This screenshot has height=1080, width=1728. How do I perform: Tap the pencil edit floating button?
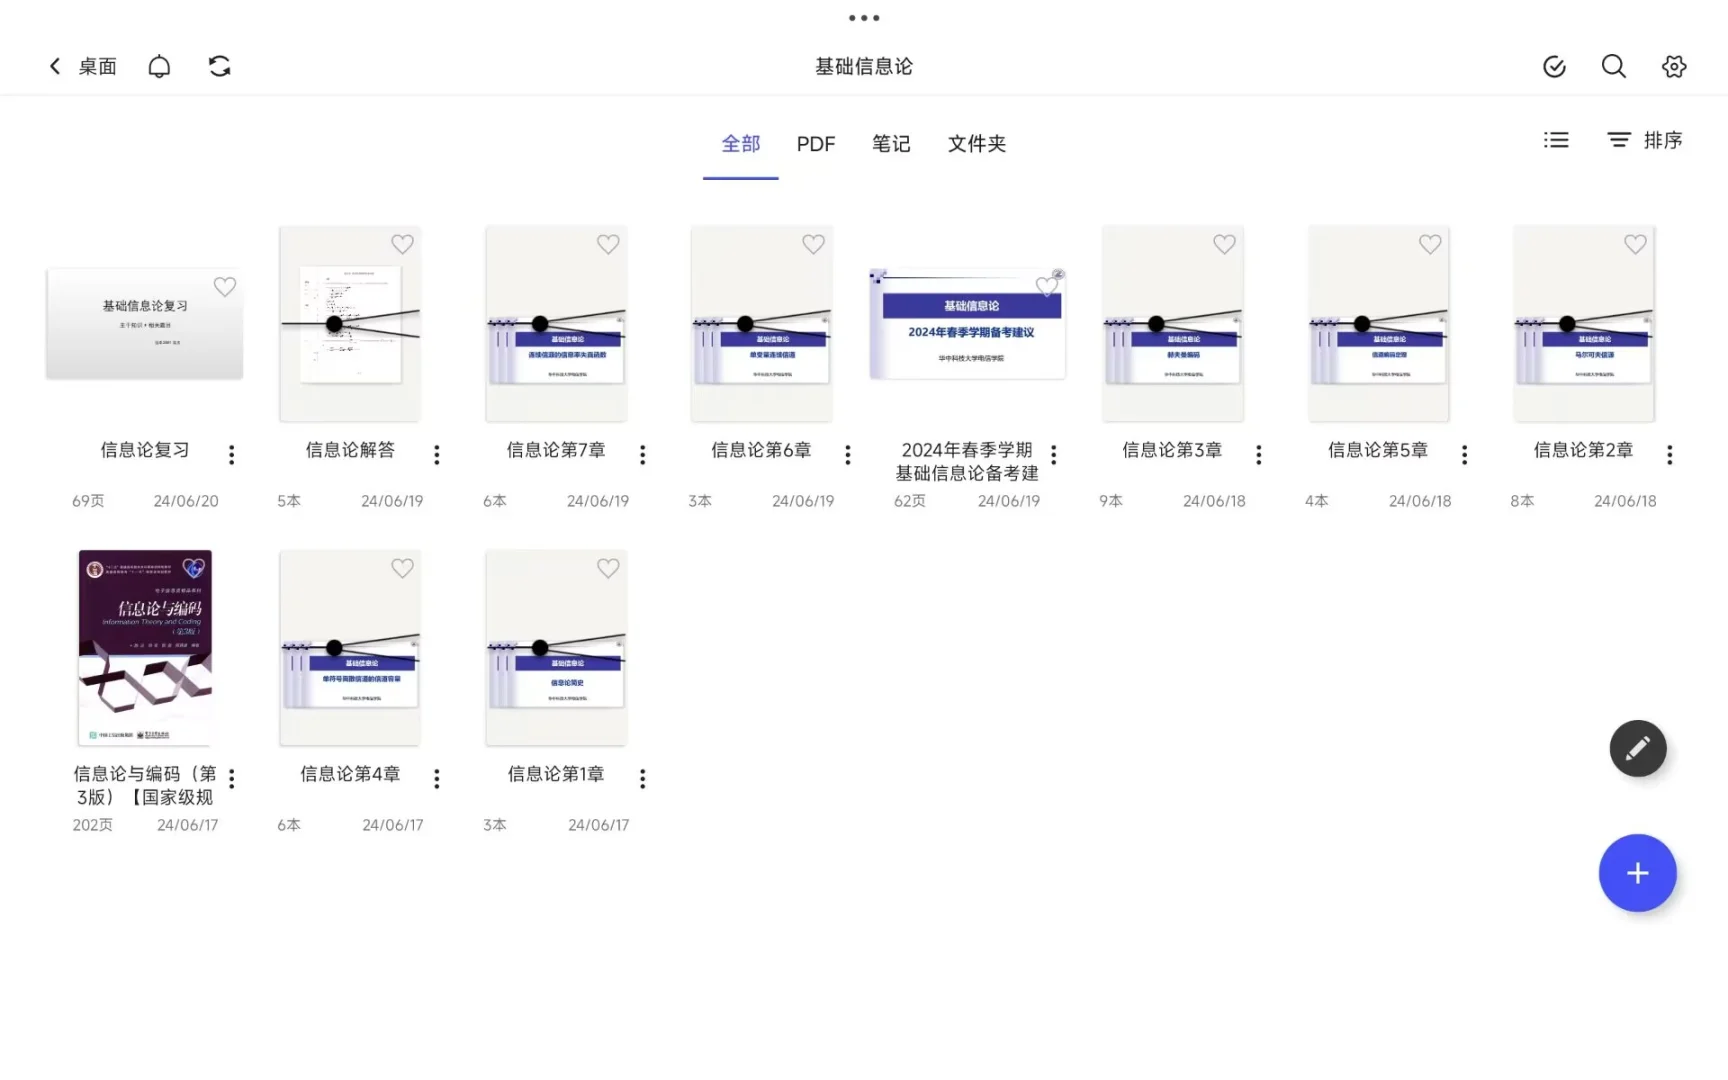pyautogui.click(x=1637, y=748)
